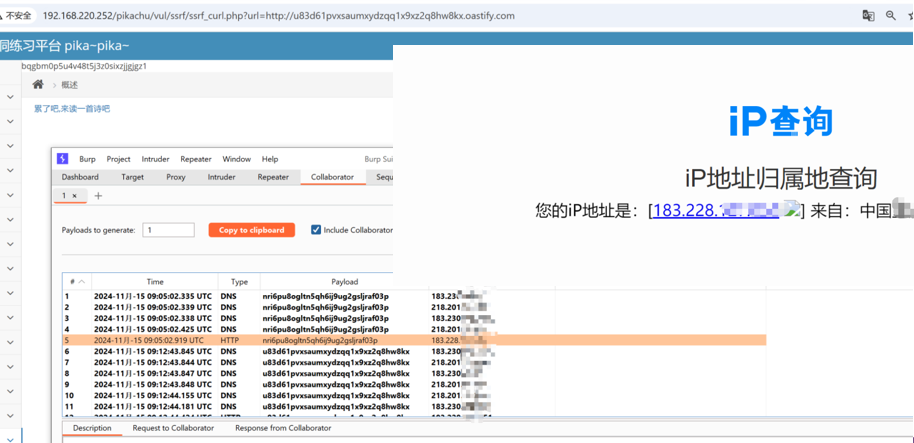Select the highlighted HTTP interaction row 5
The width and height of the screenshot is (914, 443).
(x=414, y=340)
